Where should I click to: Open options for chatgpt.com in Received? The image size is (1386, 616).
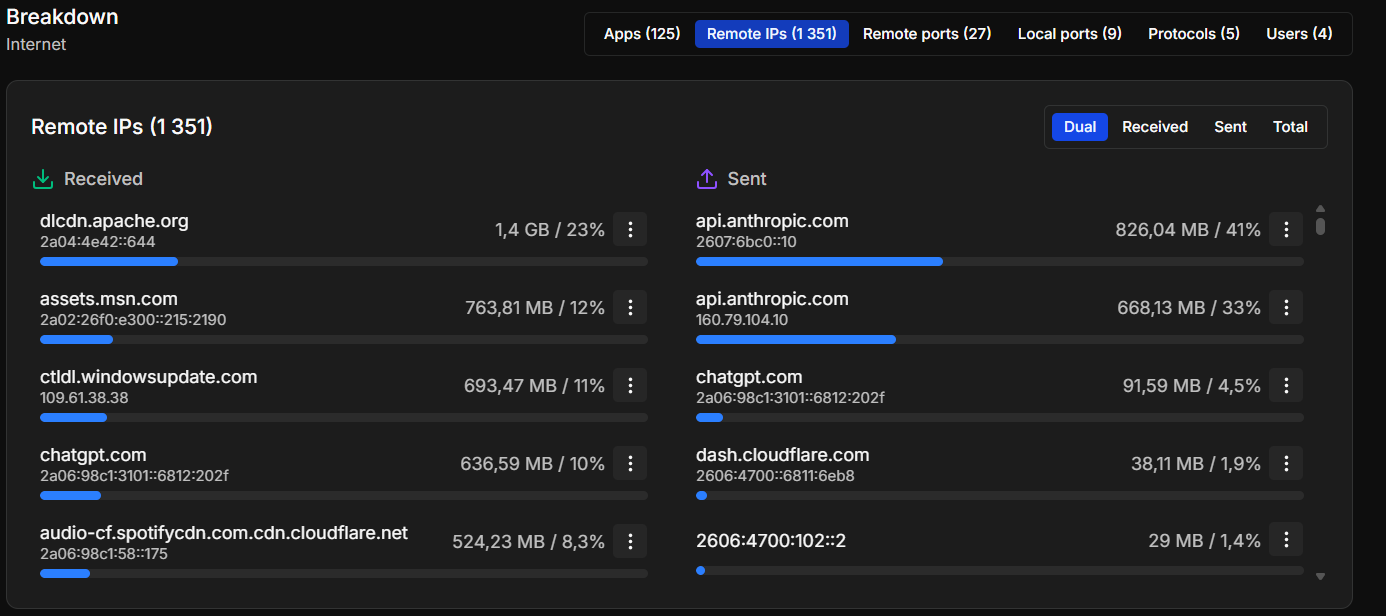tap(630, 464)
